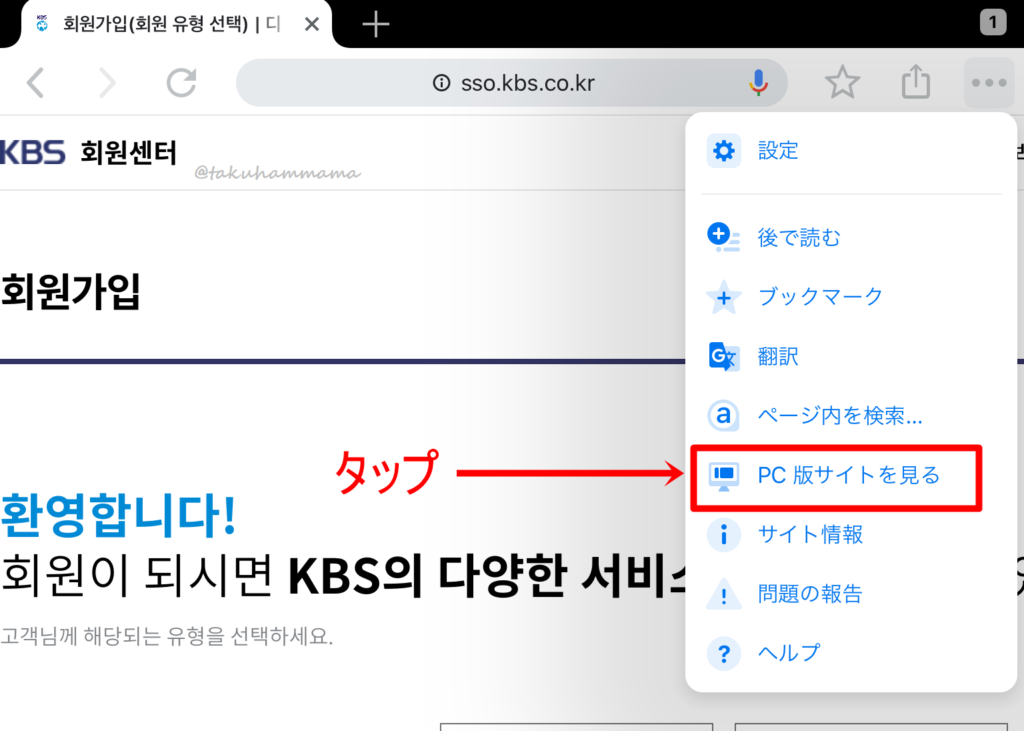Click the KBS logo
1024x731 pixels.
(x=33, y=152)
